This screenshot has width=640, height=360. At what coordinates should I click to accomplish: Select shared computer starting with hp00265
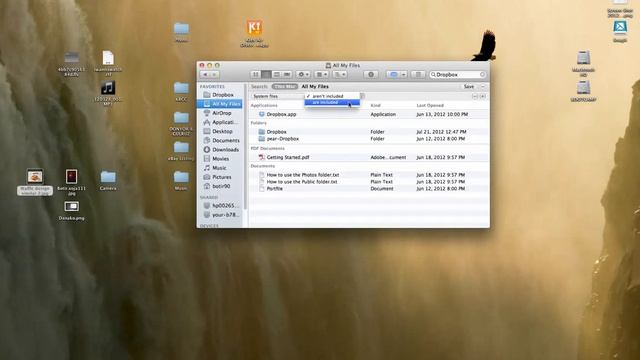[222, 206]
